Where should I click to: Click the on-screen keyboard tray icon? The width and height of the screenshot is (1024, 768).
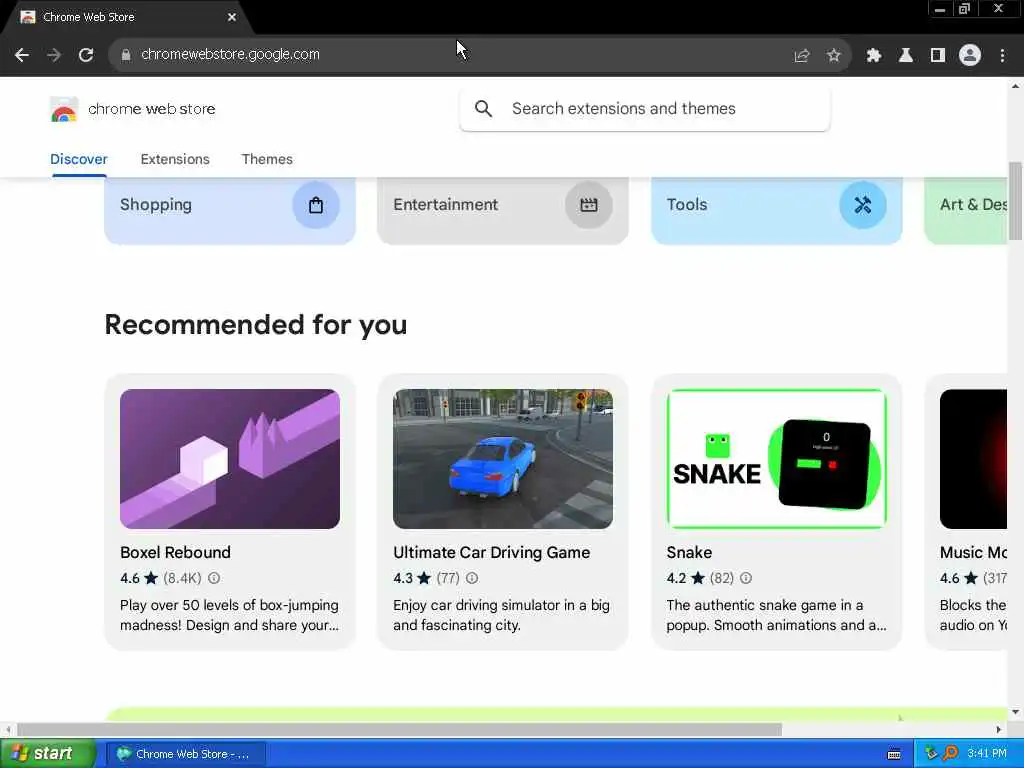[x=895, y=754]
